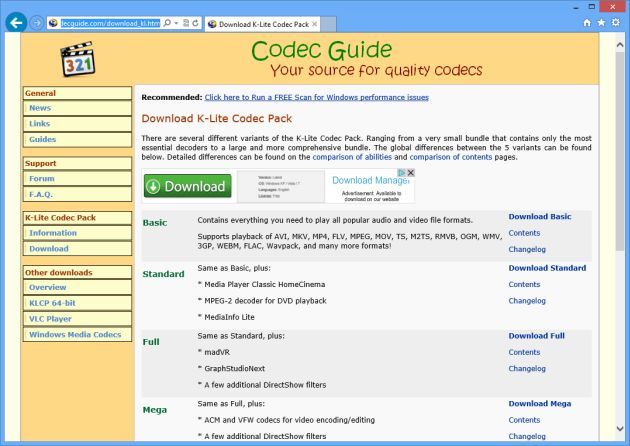Open Changelog link for Mega variant
630x446 pixels.
pos(527,436)
